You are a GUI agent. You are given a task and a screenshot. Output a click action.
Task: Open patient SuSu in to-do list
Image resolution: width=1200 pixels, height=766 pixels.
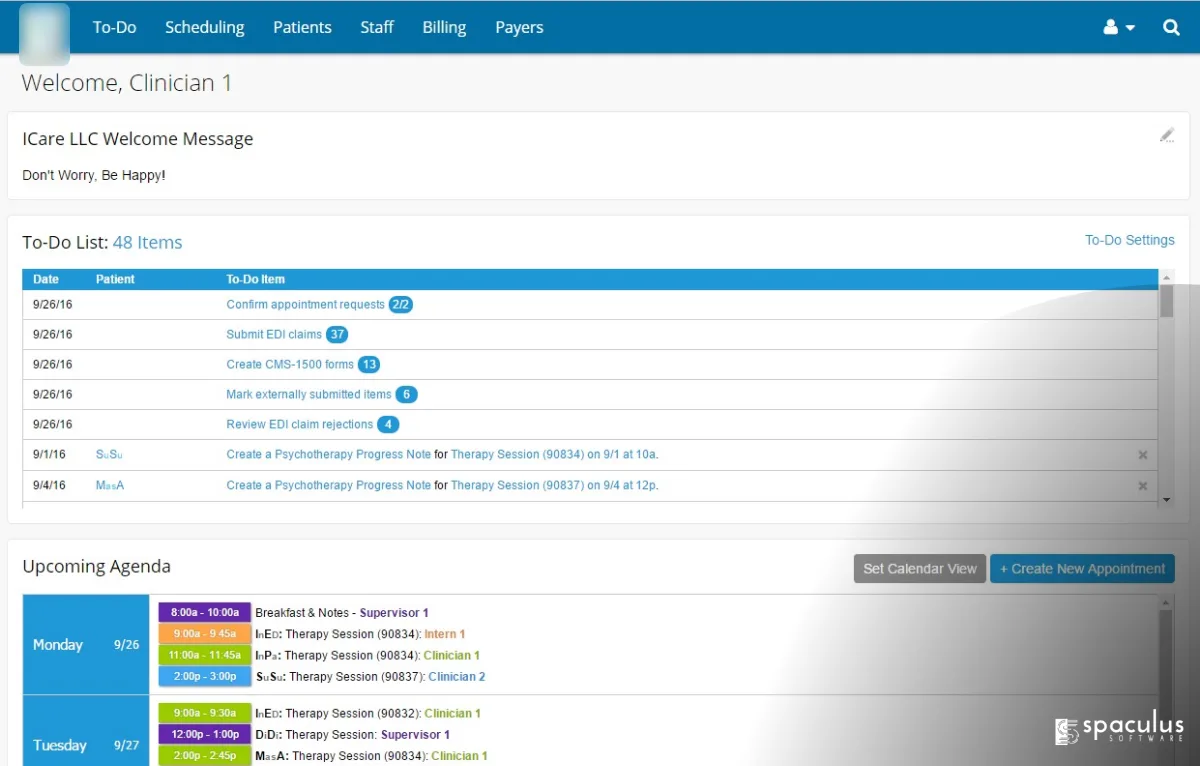click(x=109, y=455)
